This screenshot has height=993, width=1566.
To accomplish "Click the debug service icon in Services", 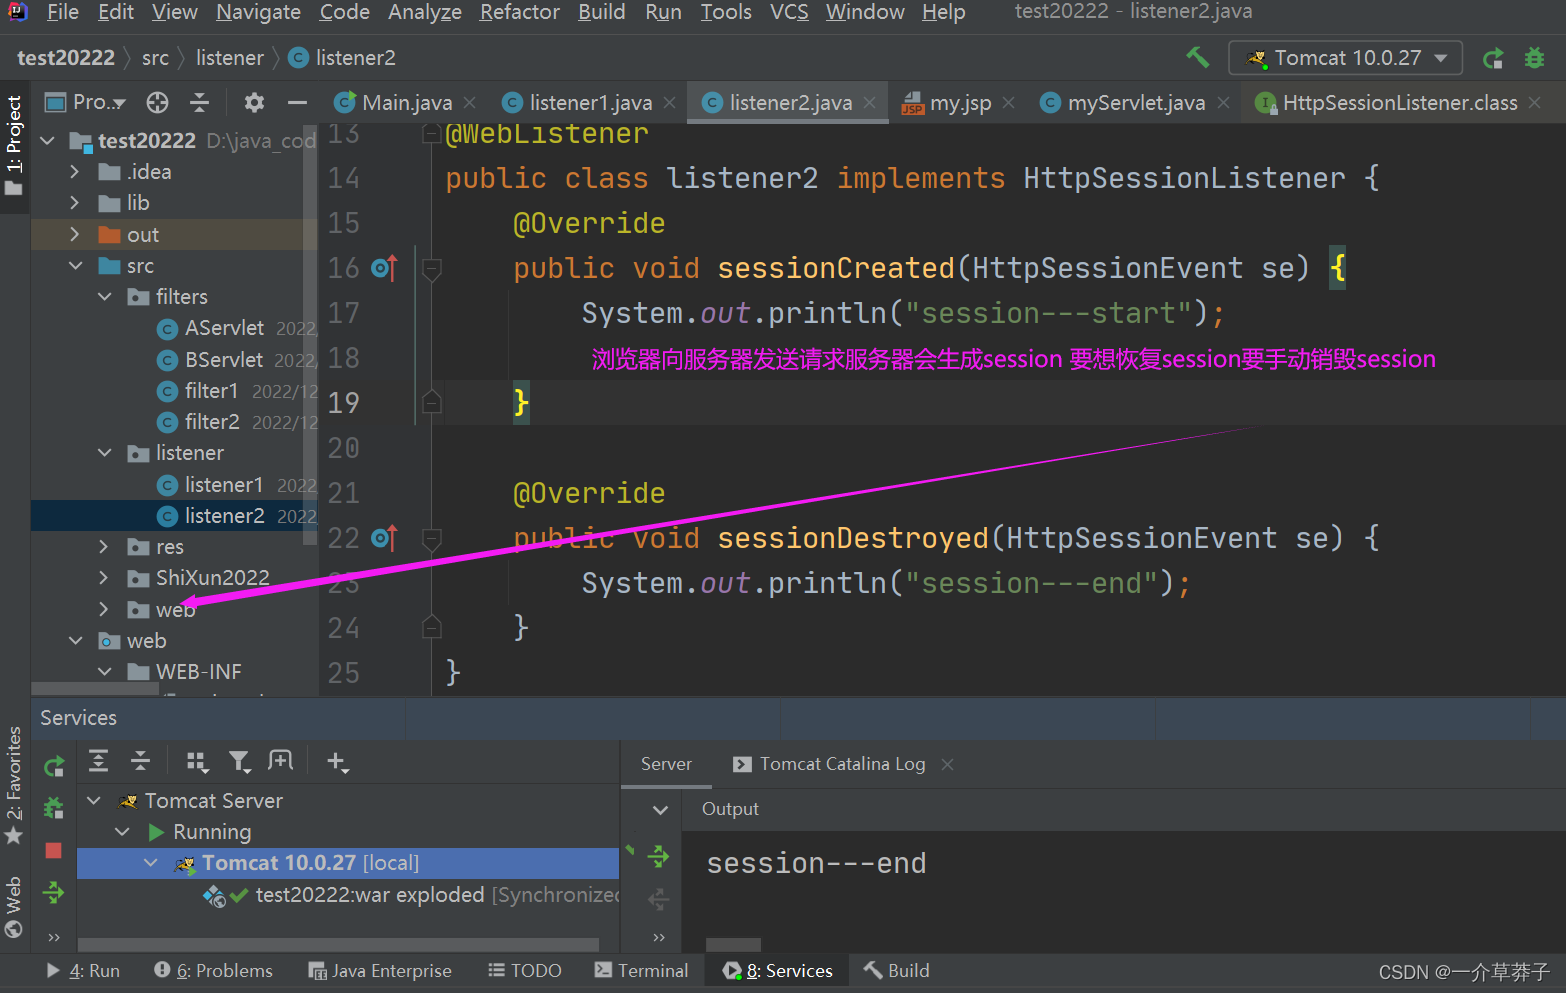I will coord(54,807).
